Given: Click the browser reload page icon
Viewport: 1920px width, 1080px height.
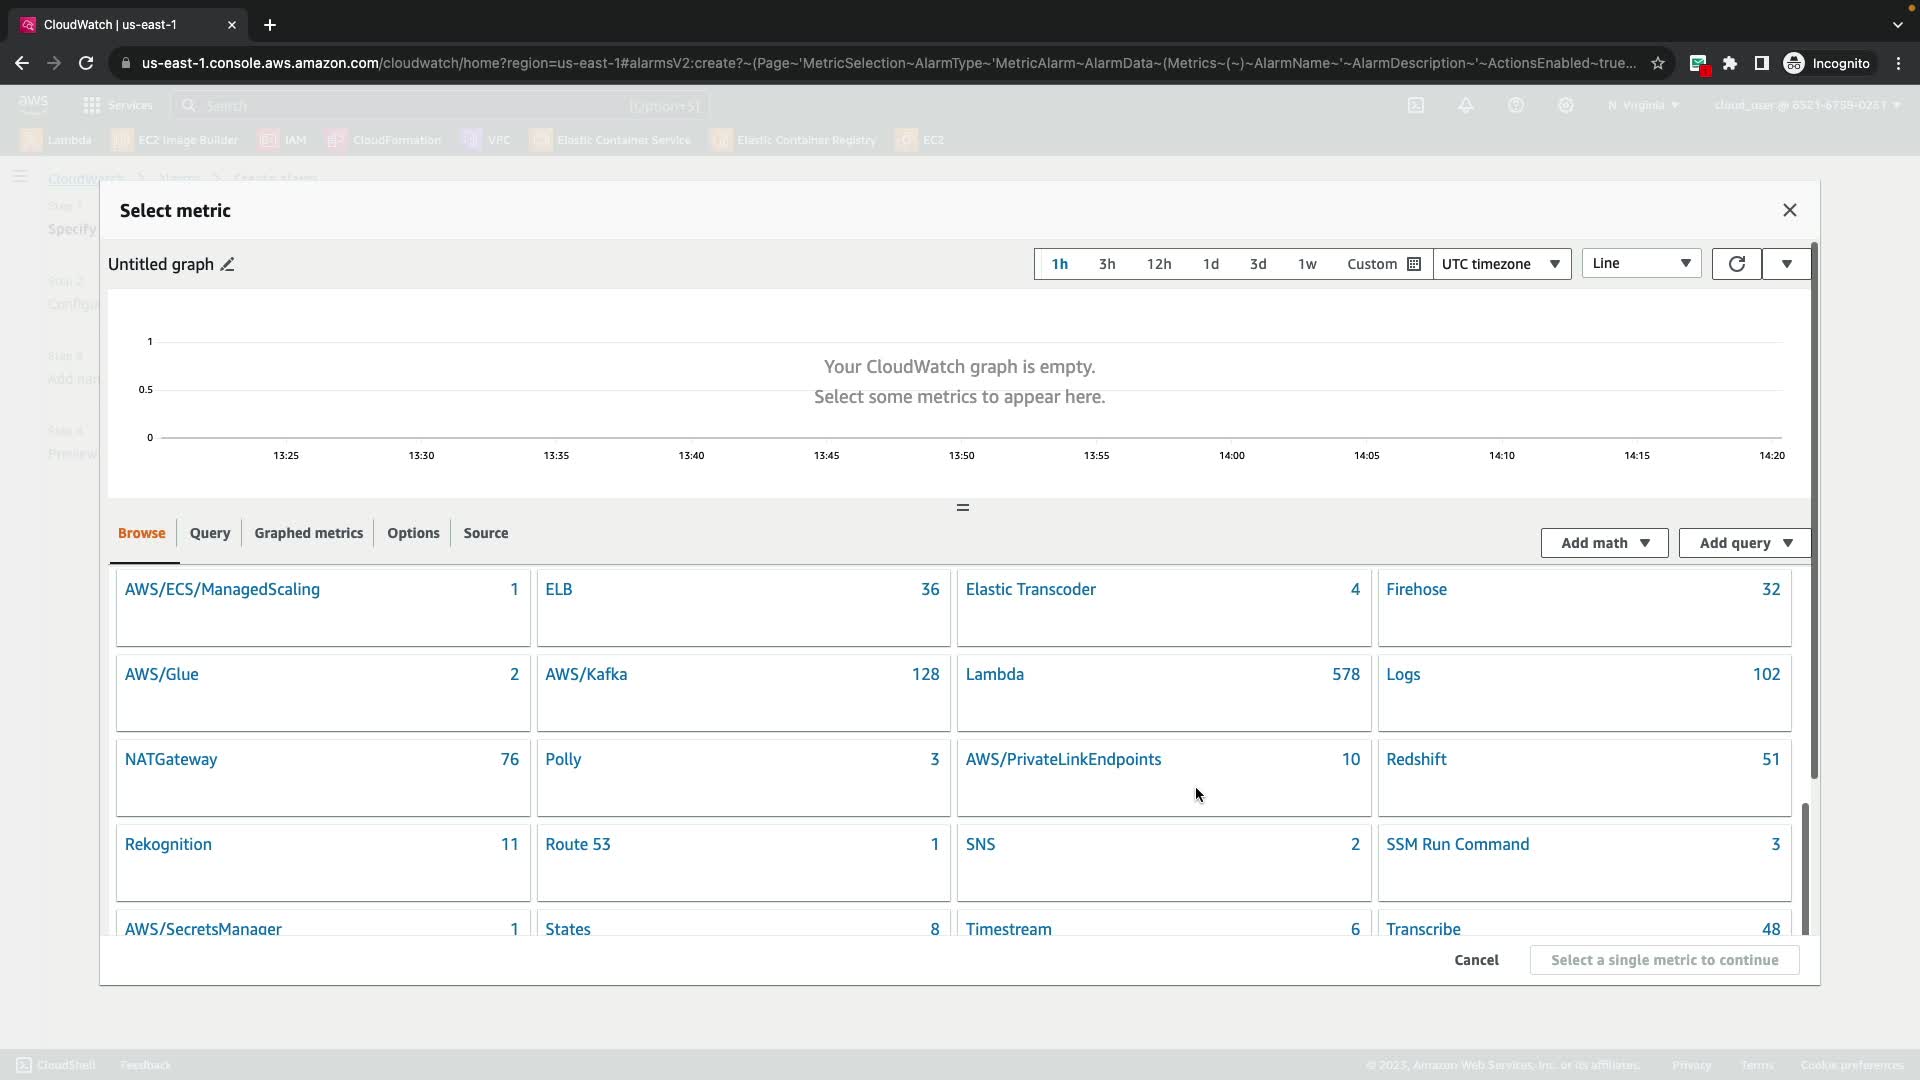Looking at the screenshot, I should click(86, 63).
